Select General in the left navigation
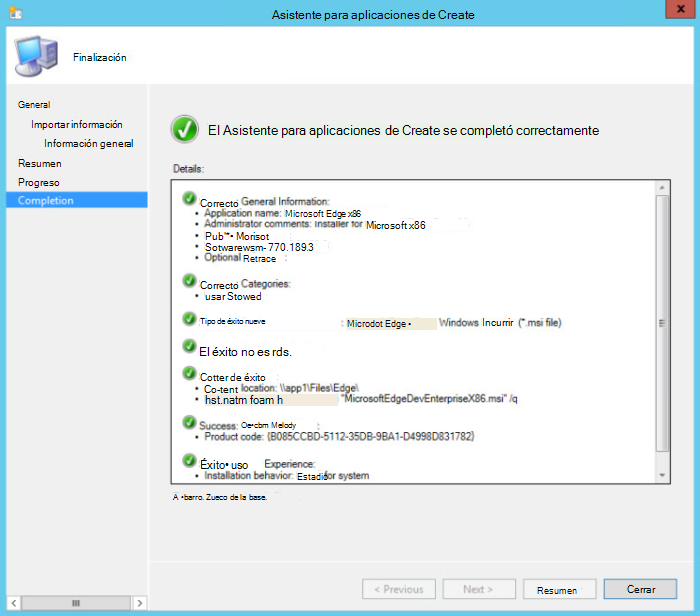This screenshot has height=616, width=700. tap(34, 104)
